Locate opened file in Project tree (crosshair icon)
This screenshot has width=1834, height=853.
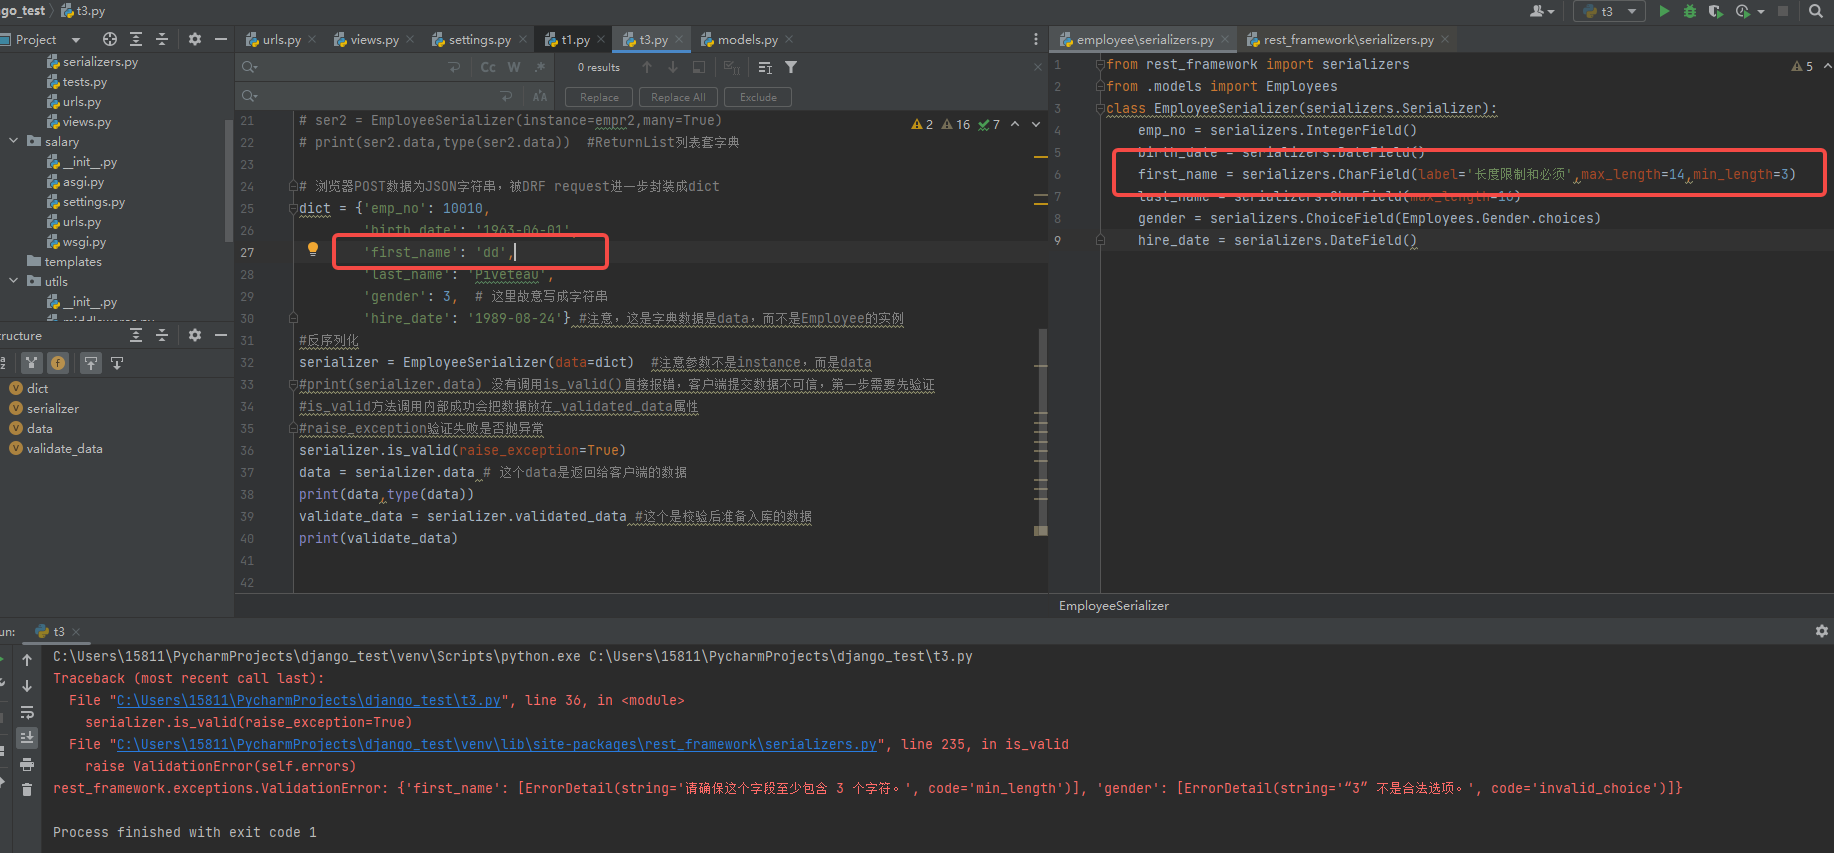[110, 39]
